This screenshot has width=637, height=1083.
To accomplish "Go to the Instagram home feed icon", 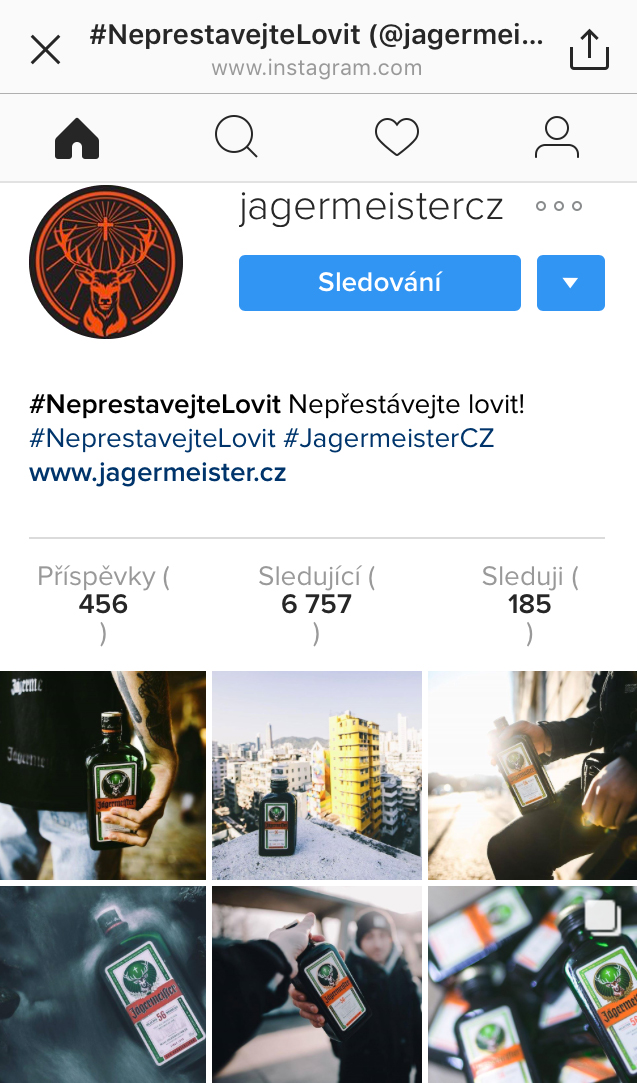I will (x=77, y=138).
